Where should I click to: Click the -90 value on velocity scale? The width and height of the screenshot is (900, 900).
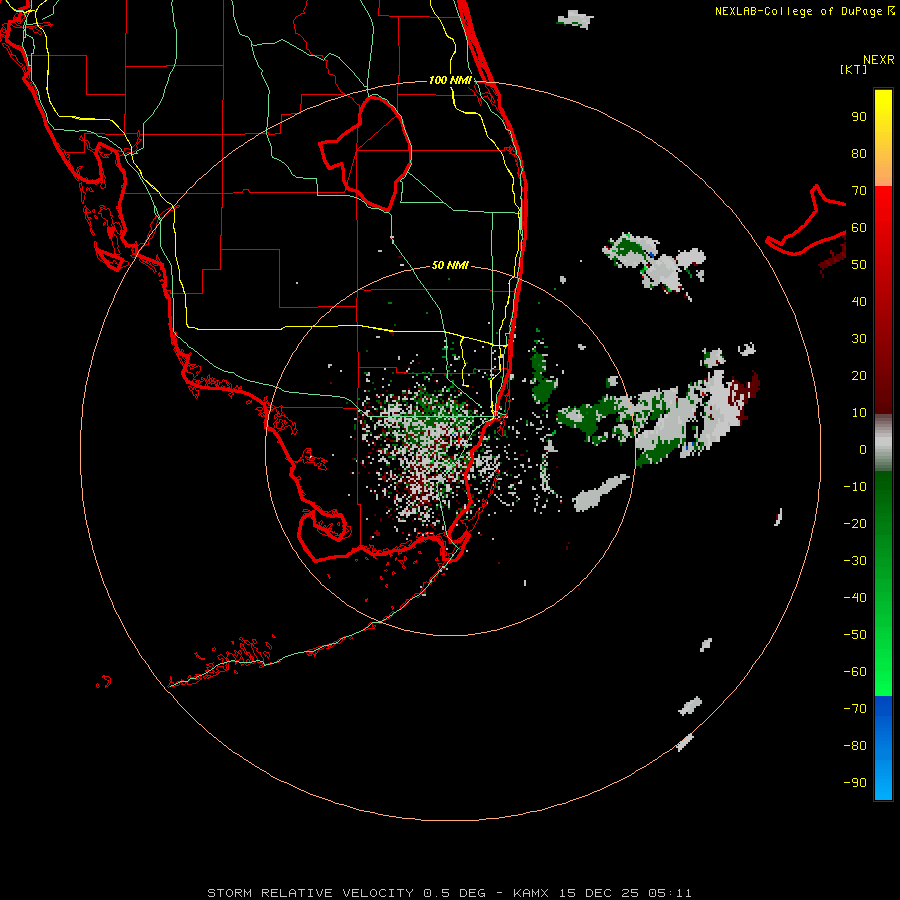tap(855, 783)
